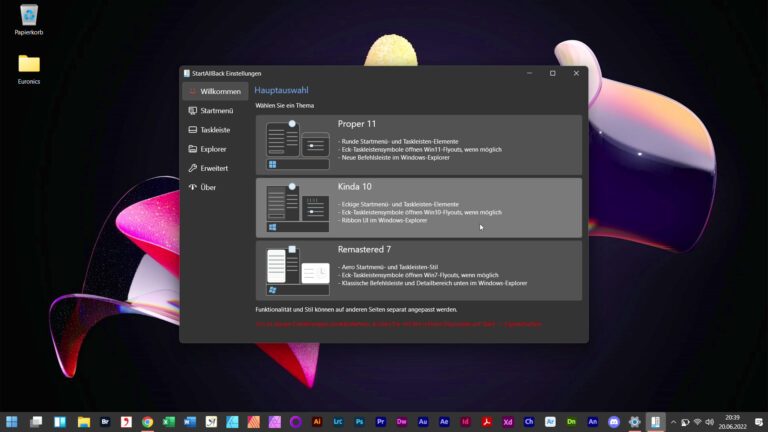Choose the Kinda 10 theme title
768x432 pixels.
355,187
